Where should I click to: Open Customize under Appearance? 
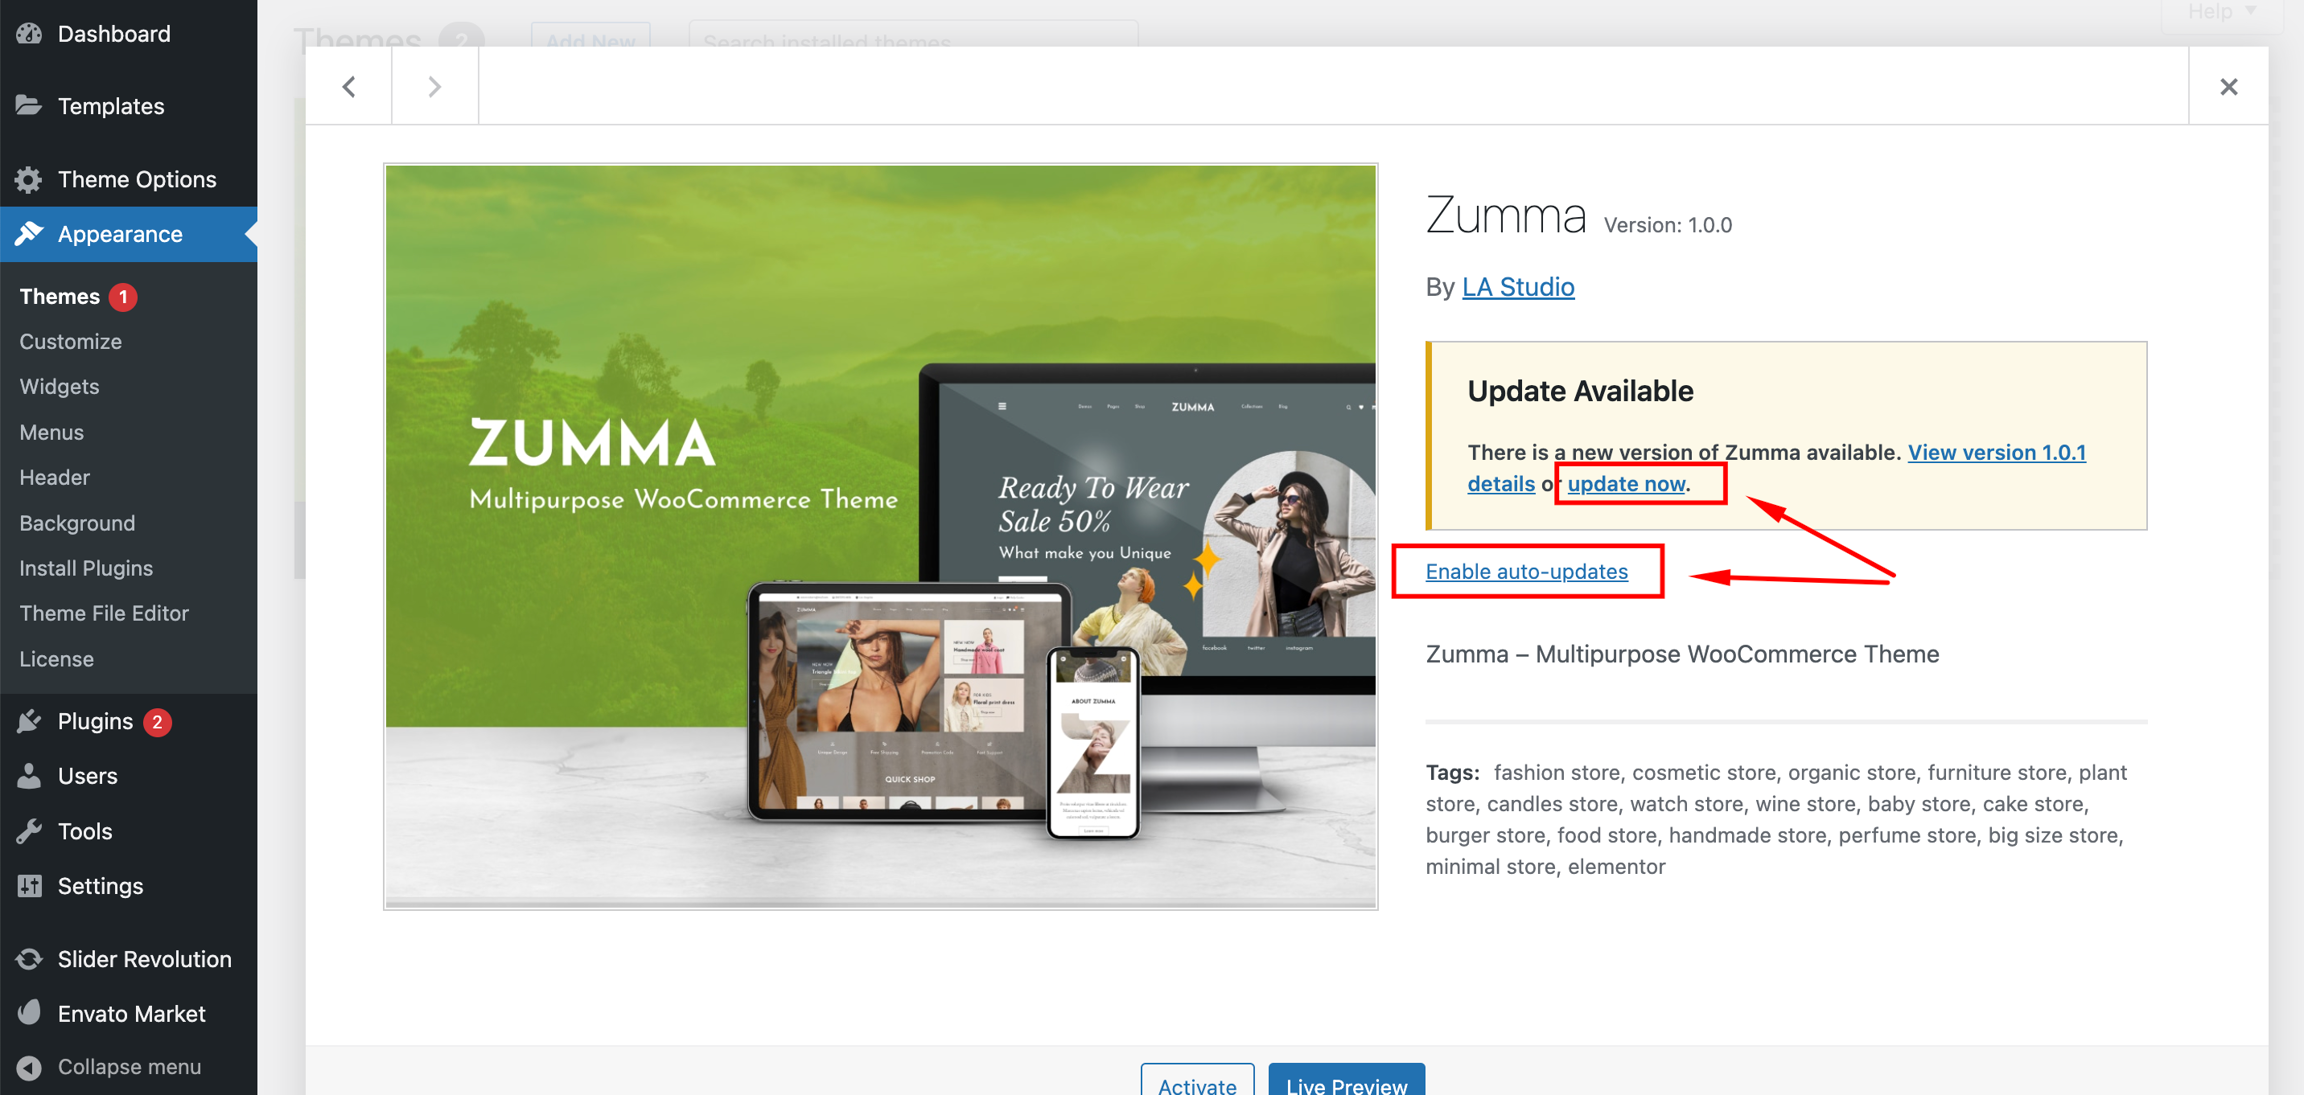point(70,341)
